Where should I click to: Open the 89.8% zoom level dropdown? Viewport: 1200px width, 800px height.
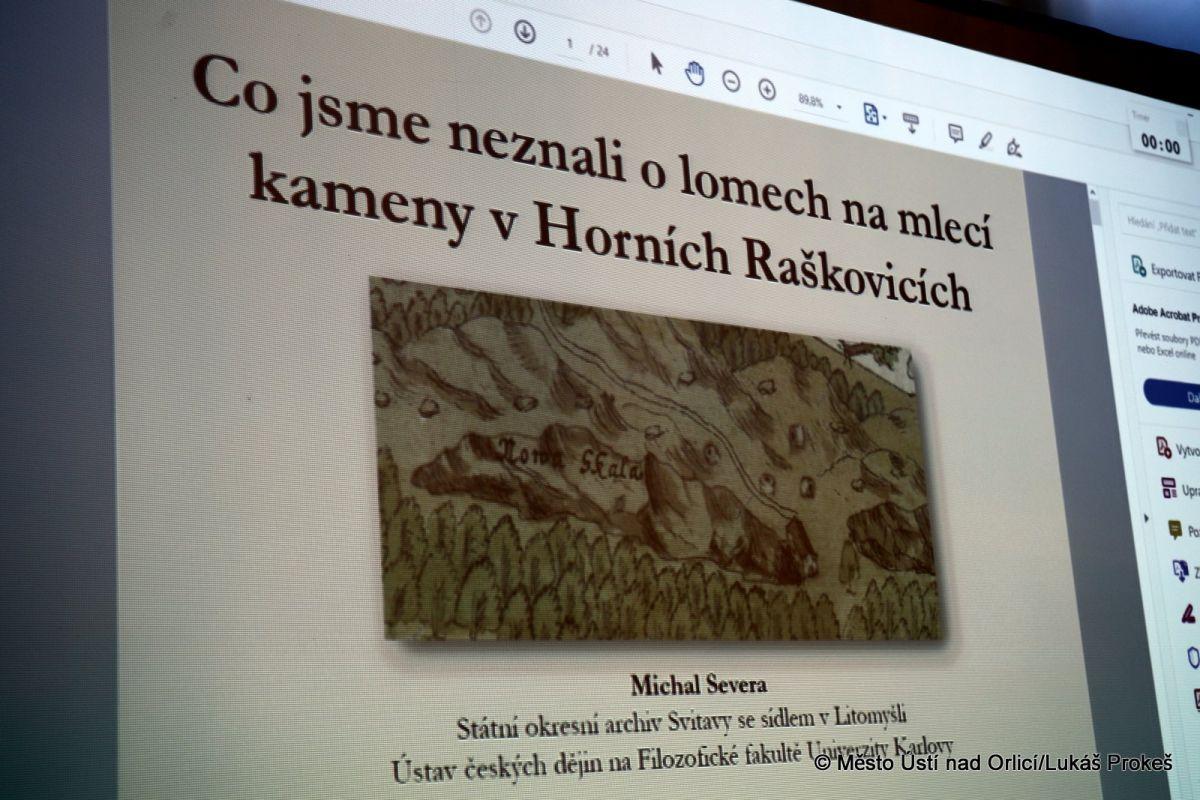click(x=819, y=103)
